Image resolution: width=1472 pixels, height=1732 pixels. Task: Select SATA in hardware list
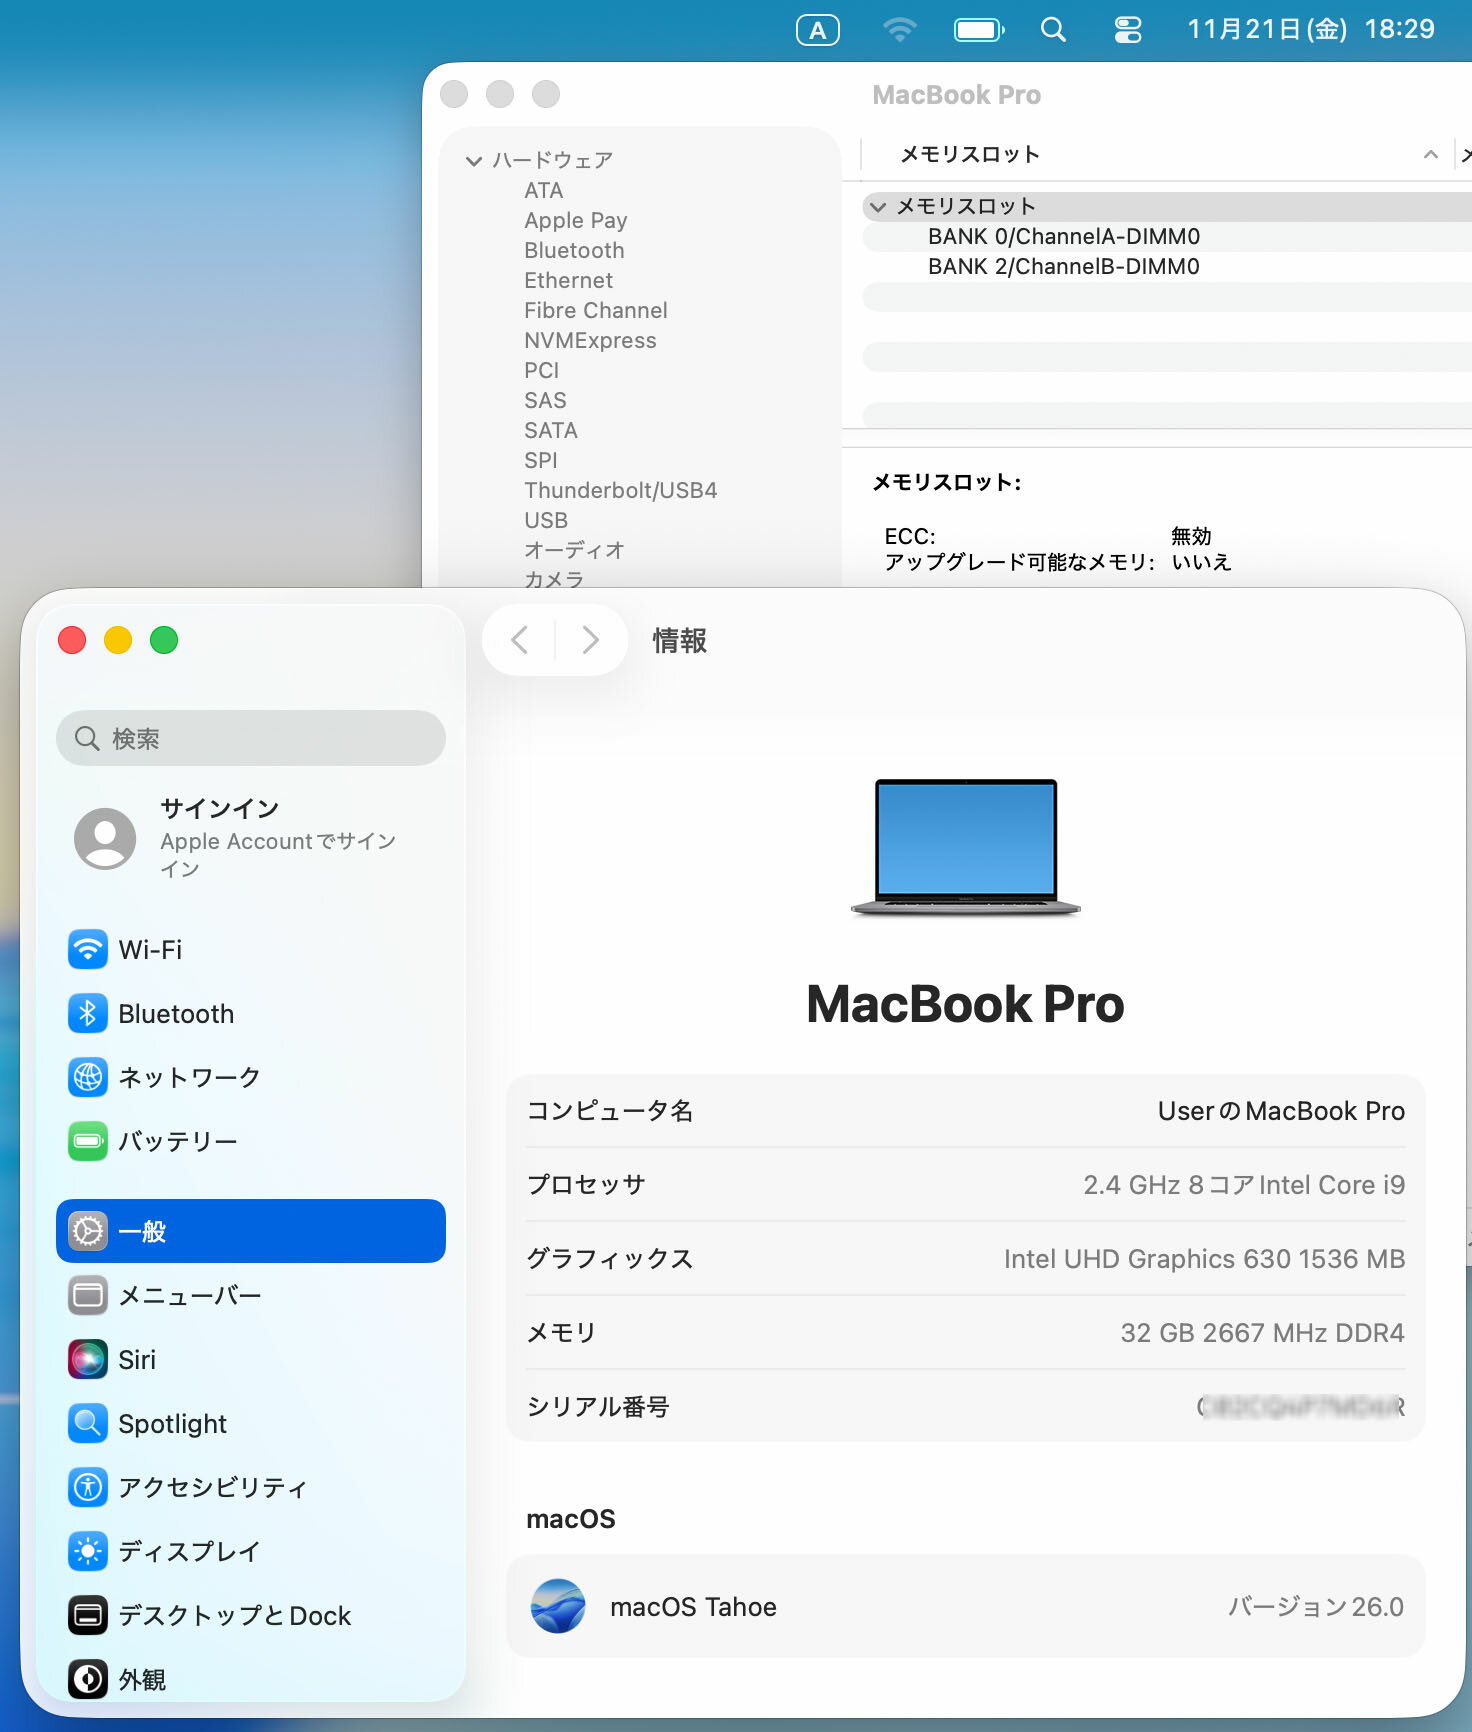551,430
